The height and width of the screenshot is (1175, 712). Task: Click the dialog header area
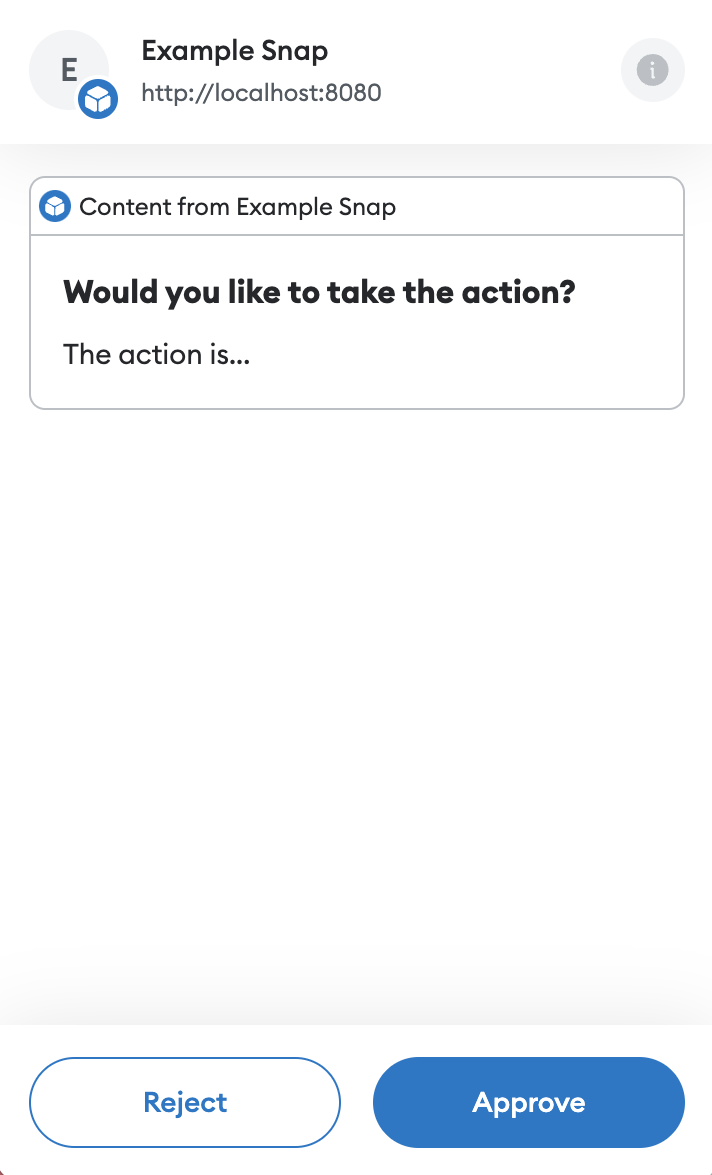click(x=356, y=70)
